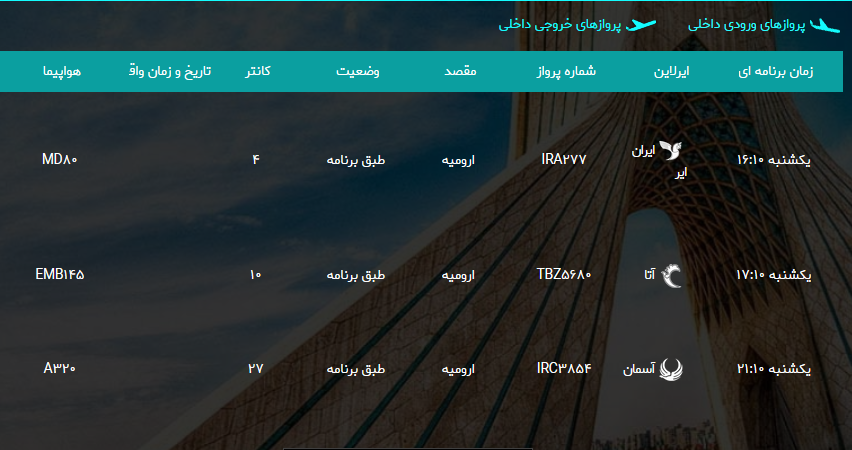Click aircraft type MD80
The width and height of the screenshot is (852, 450).
(60, 159)
